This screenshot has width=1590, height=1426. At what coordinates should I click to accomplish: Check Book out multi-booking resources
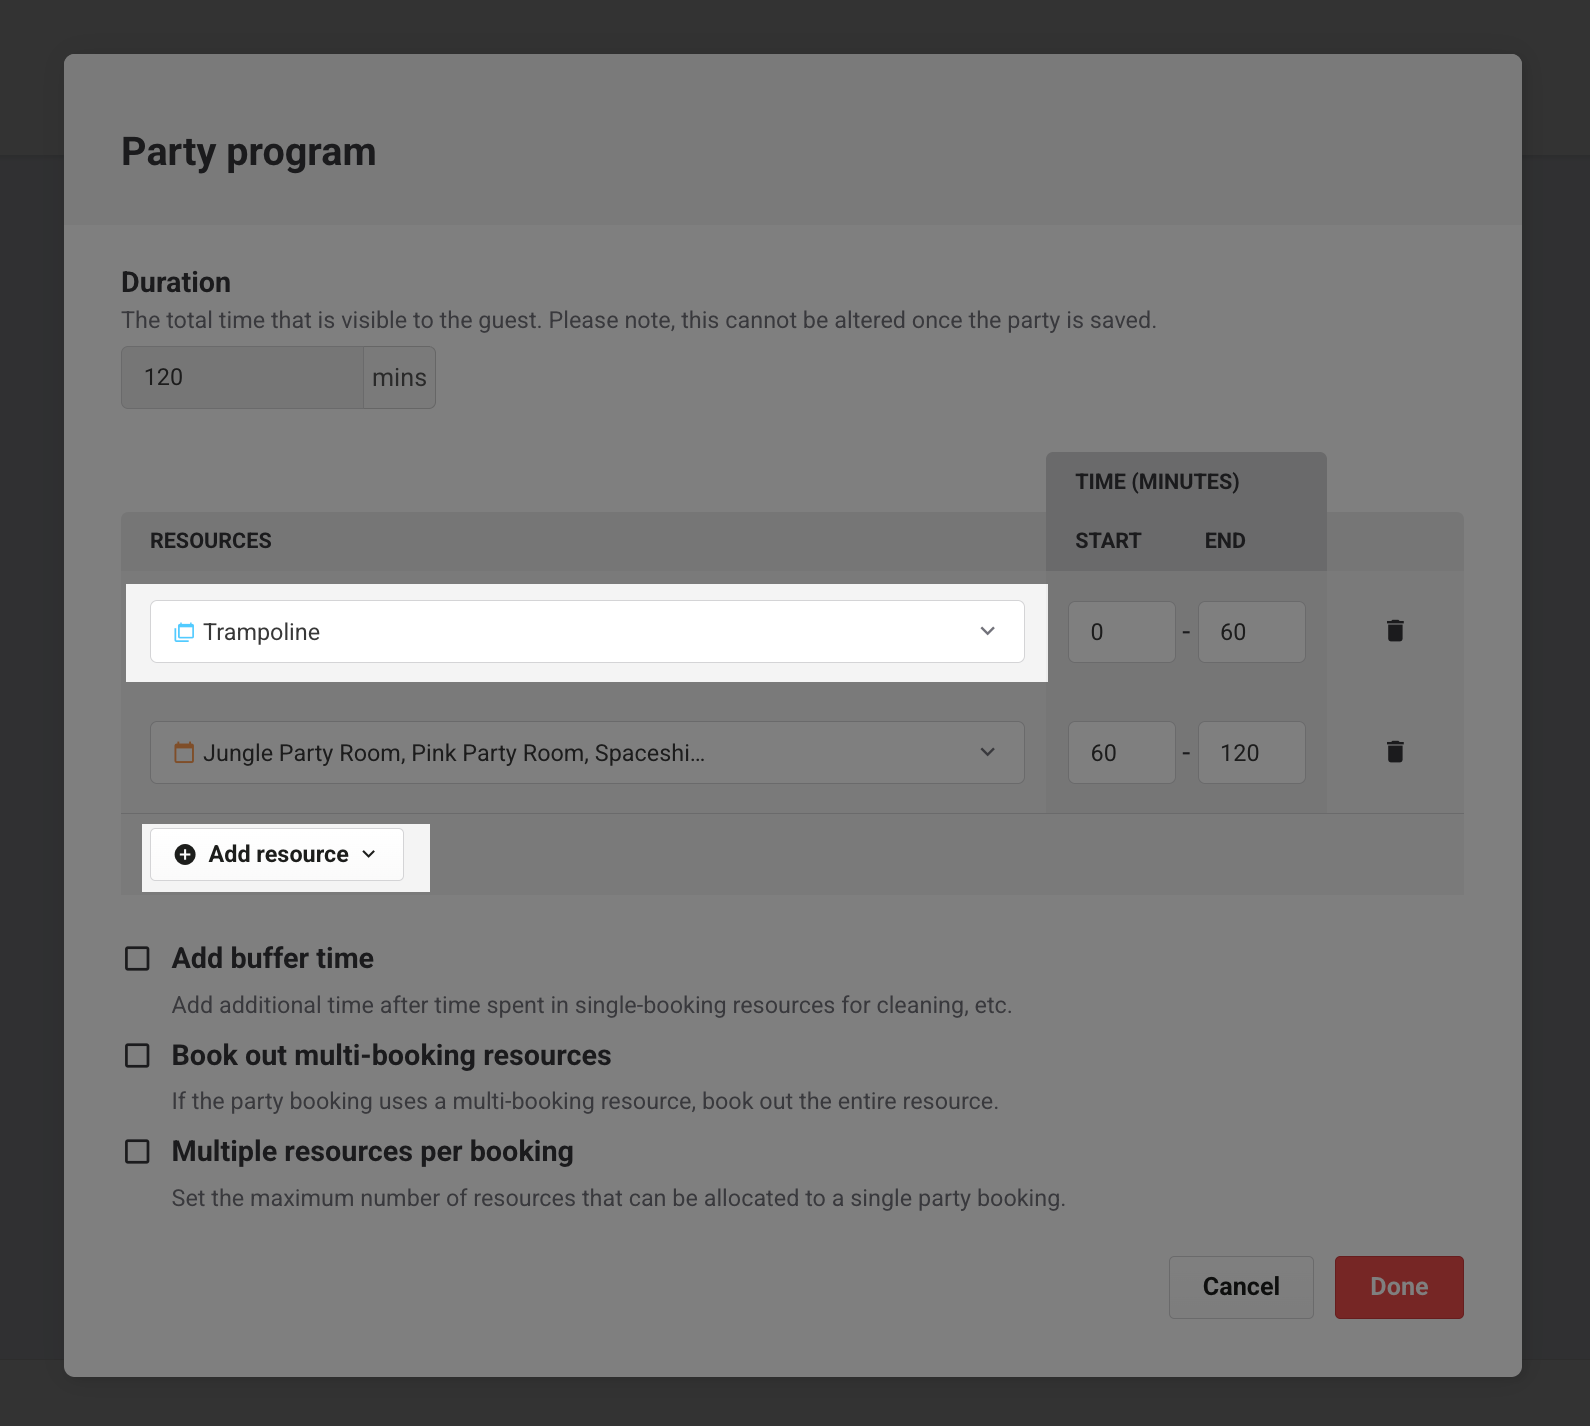[137, 1056]
